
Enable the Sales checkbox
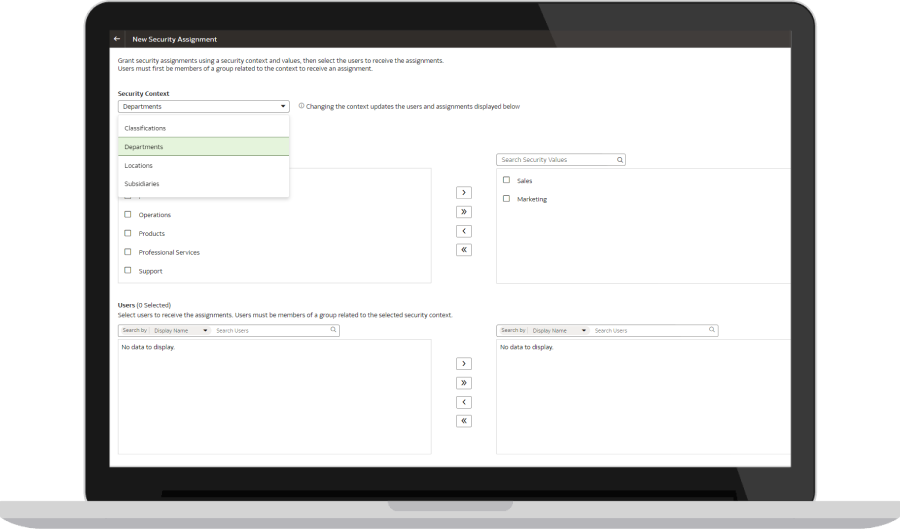point(507,181)
